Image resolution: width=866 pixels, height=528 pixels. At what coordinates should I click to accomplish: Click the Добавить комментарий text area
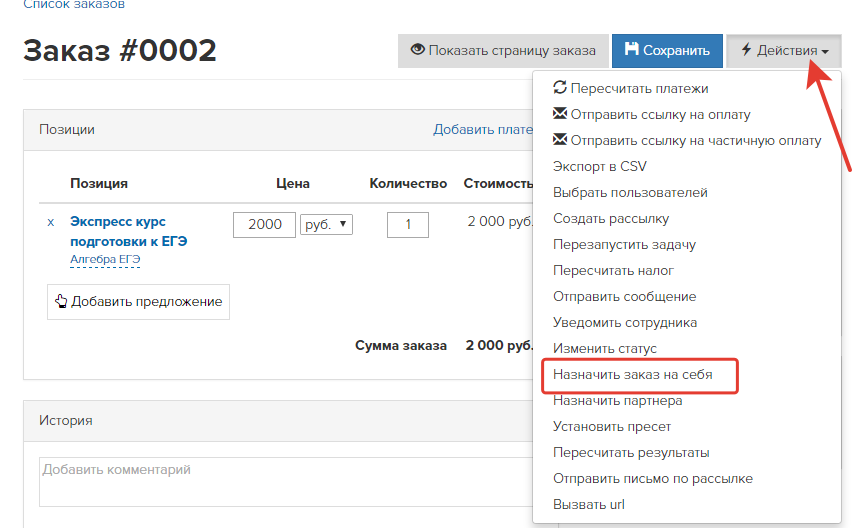pos(286,482)
